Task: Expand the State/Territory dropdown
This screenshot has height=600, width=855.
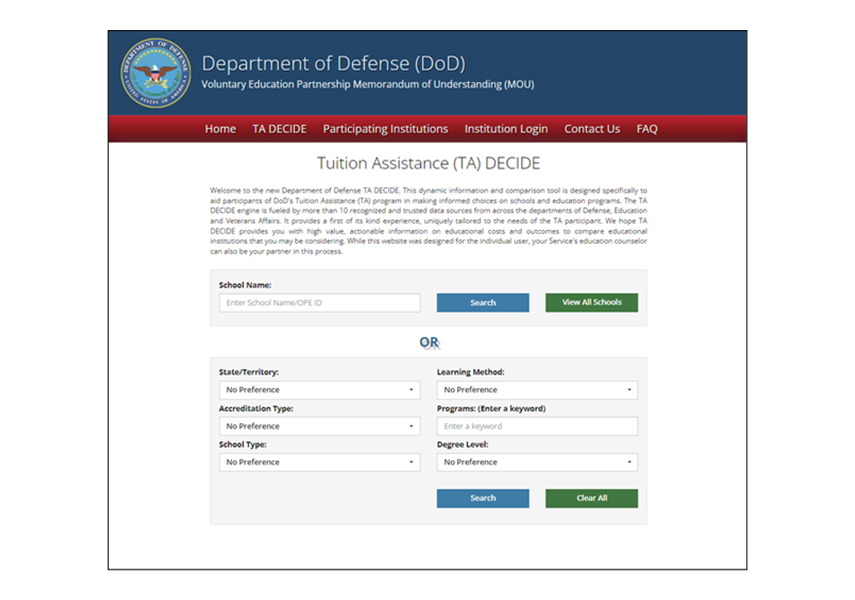Action: tap(320, 390)
